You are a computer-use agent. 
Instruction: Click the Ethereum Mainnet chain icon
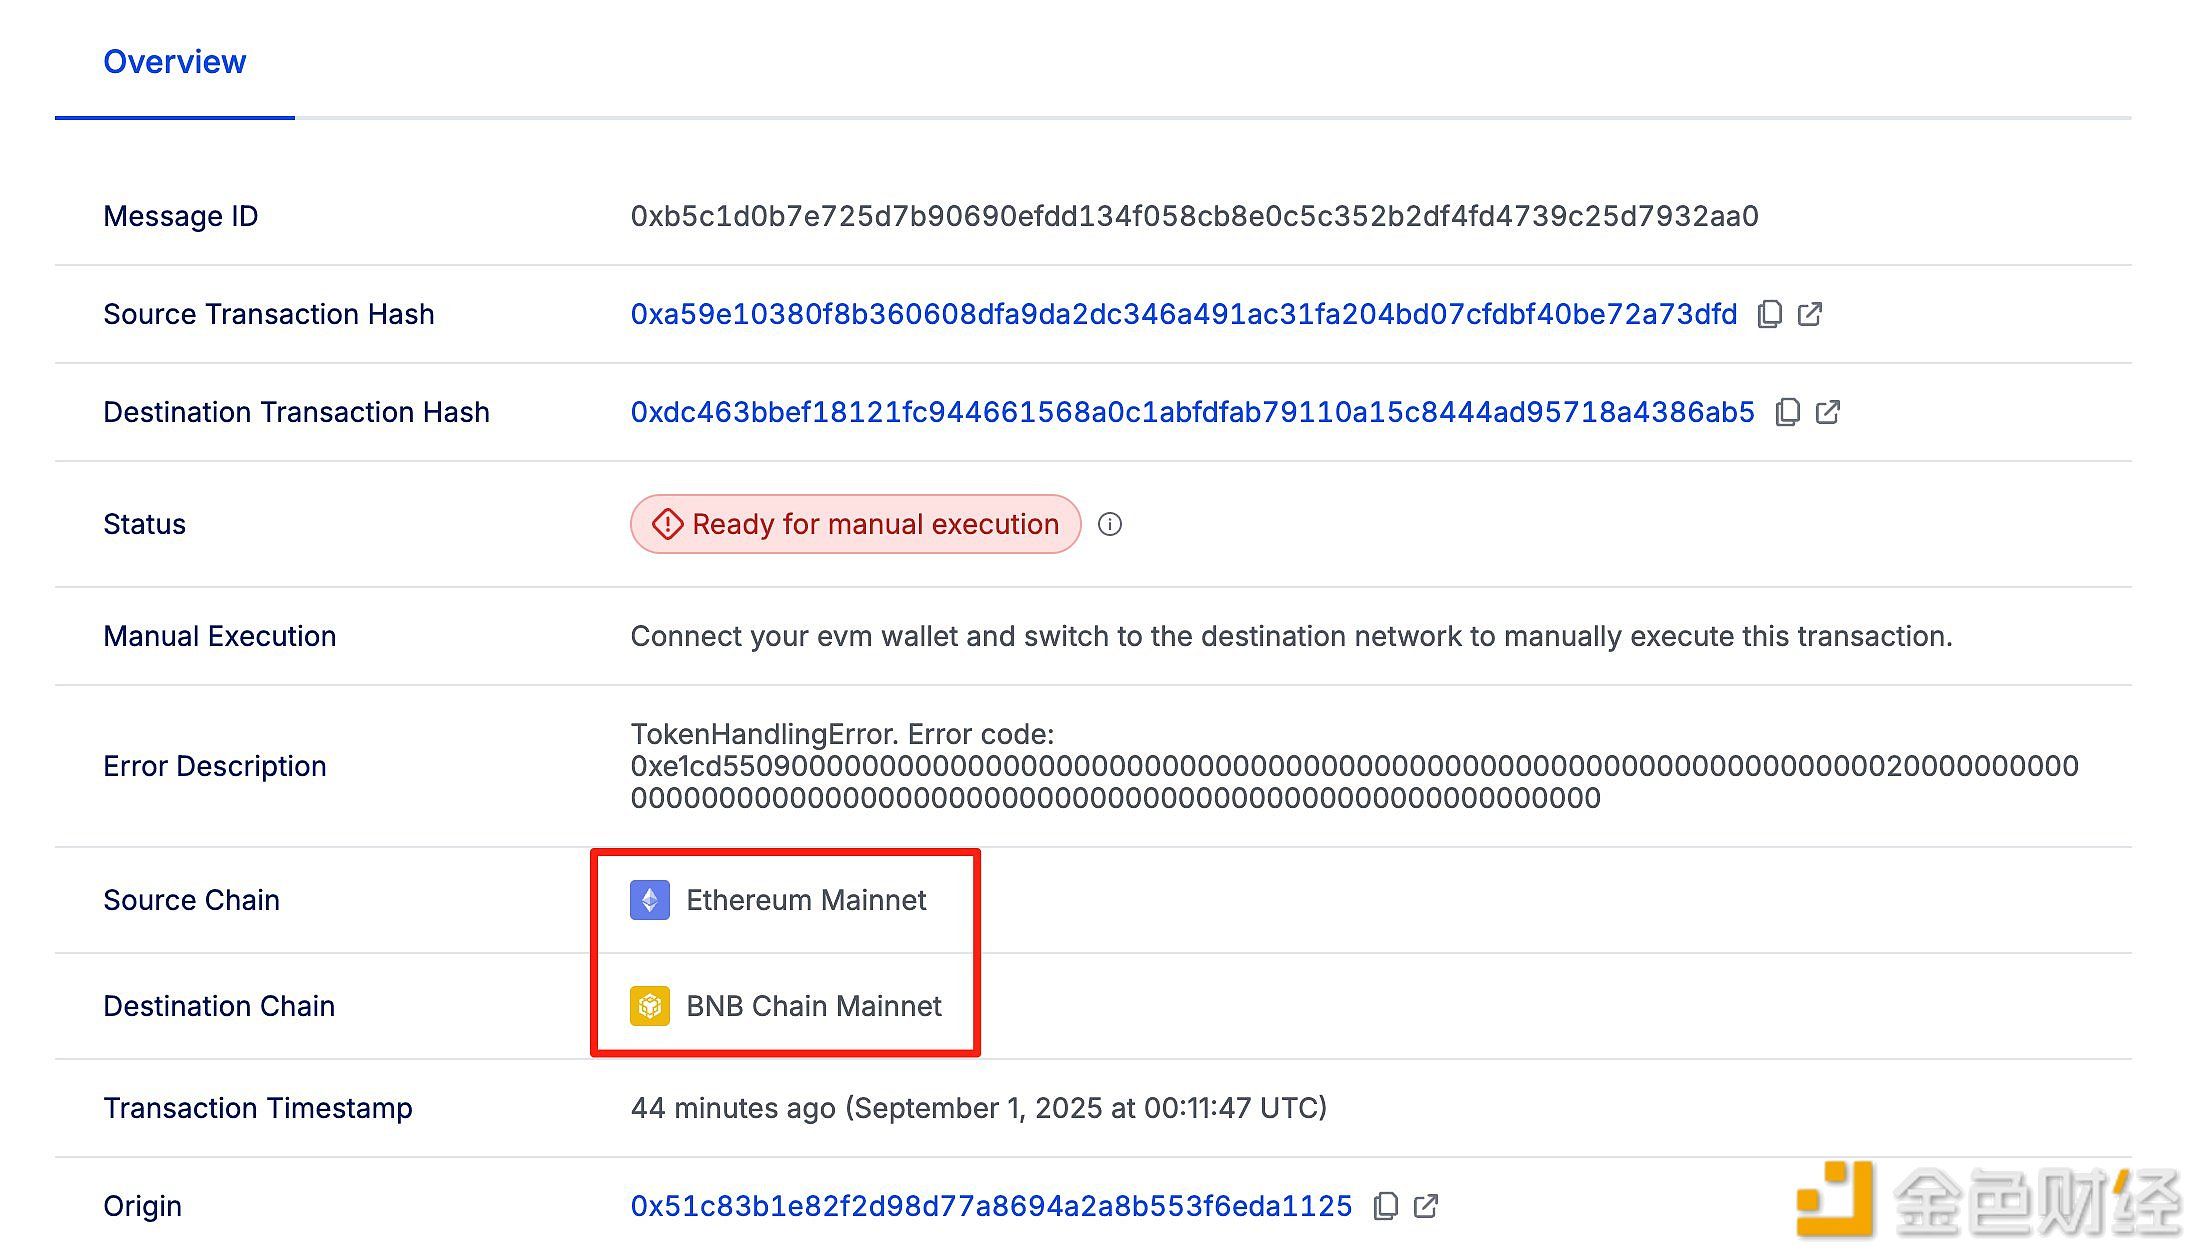(650, 900)
